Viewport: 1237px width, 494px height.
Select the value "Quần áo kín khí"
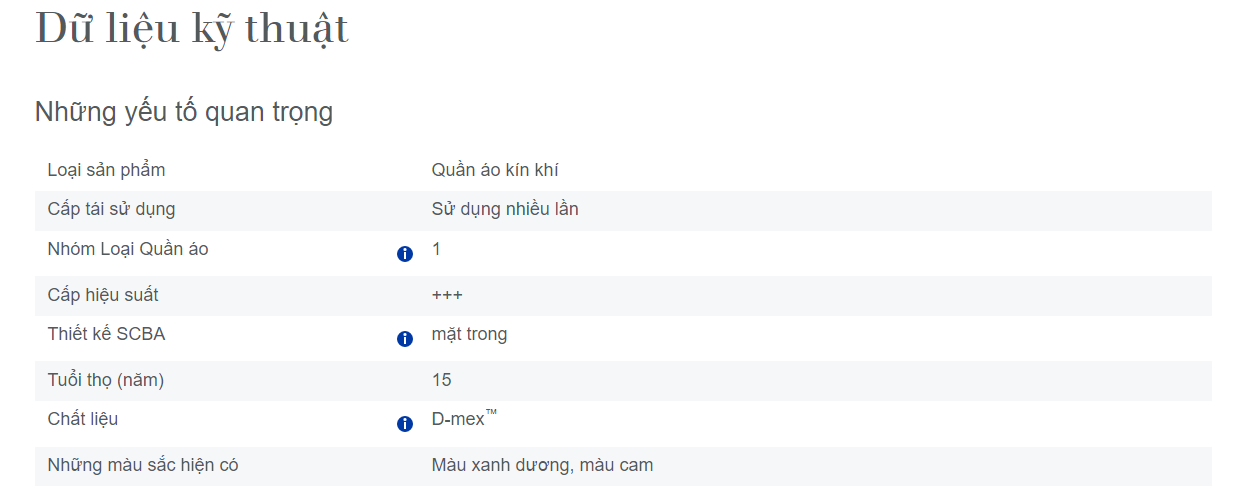pos(495,170)
